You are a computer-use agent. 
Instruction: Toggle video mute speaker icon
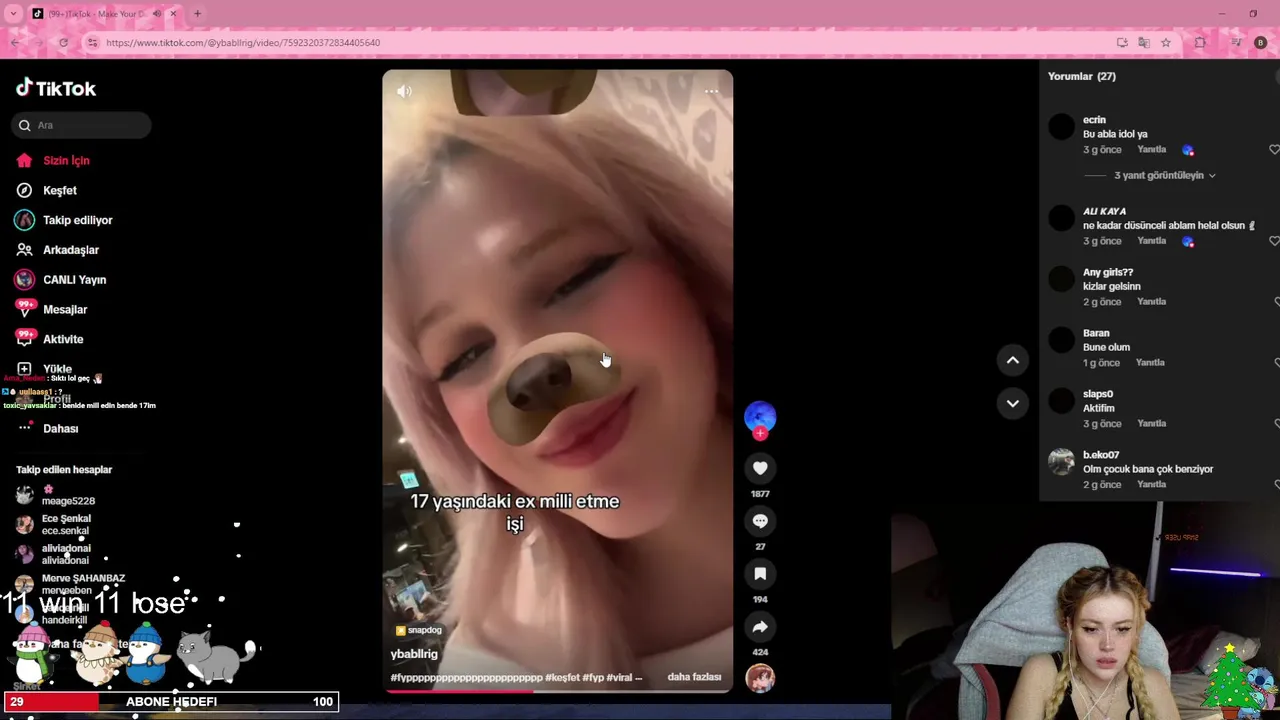coord(404,91)
